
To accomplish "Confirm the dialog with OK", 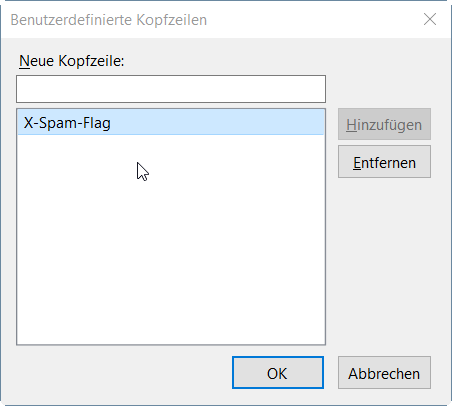I will 278,373.
